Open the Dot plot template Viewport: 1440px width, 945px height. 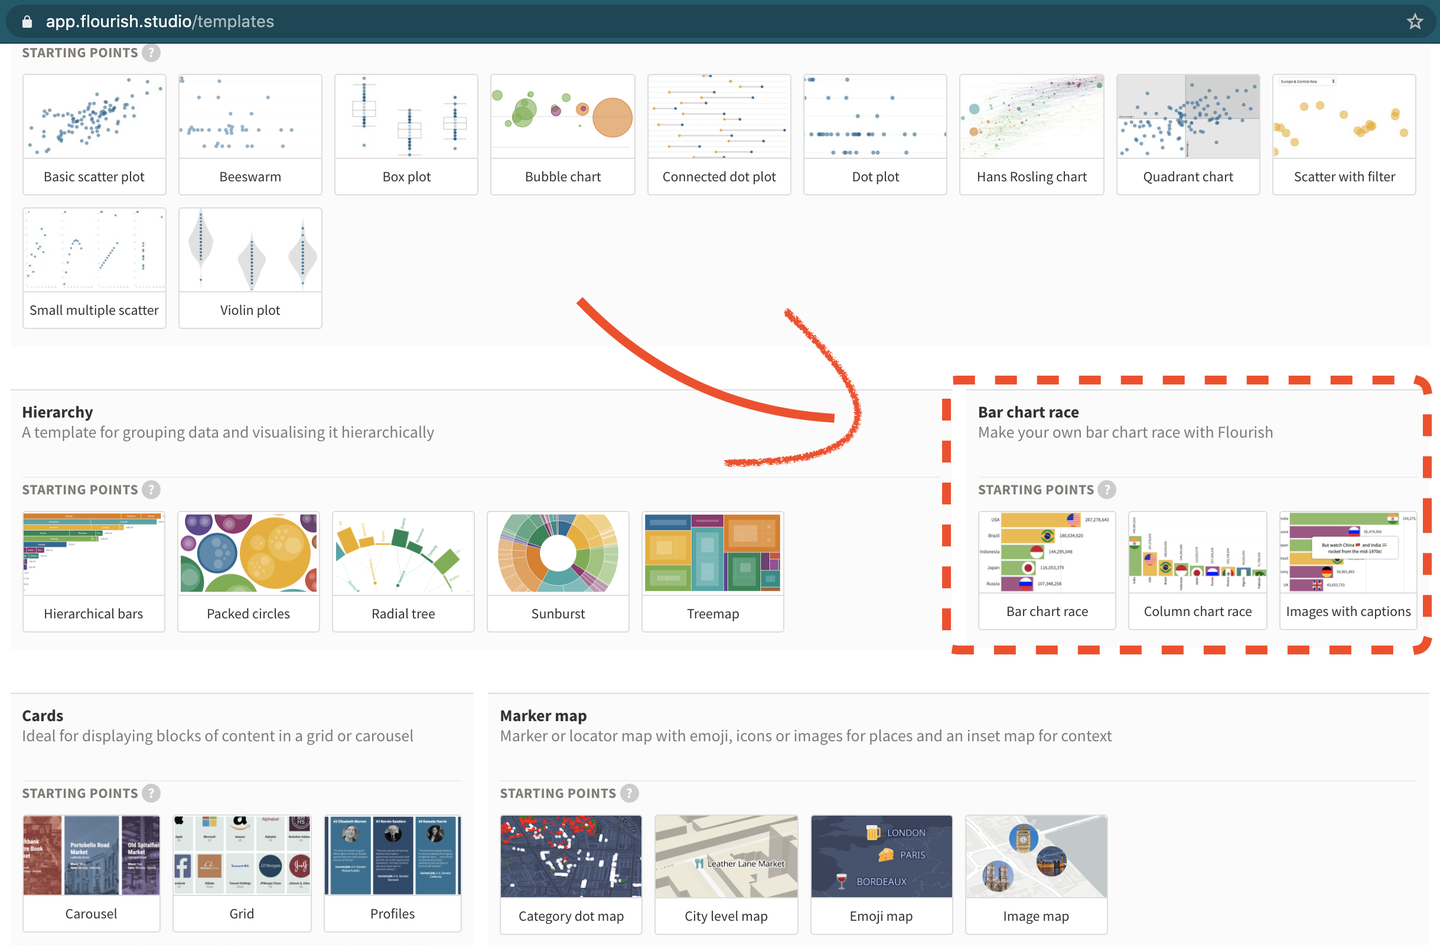[x=875, y=134]
